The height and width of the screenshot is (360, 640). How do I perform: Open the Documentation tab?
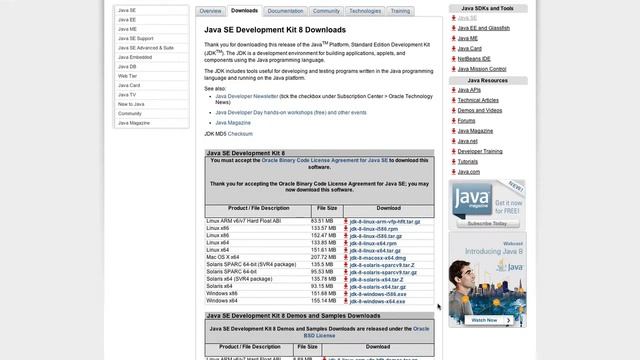pyautogui.click(x=285, y=11)
